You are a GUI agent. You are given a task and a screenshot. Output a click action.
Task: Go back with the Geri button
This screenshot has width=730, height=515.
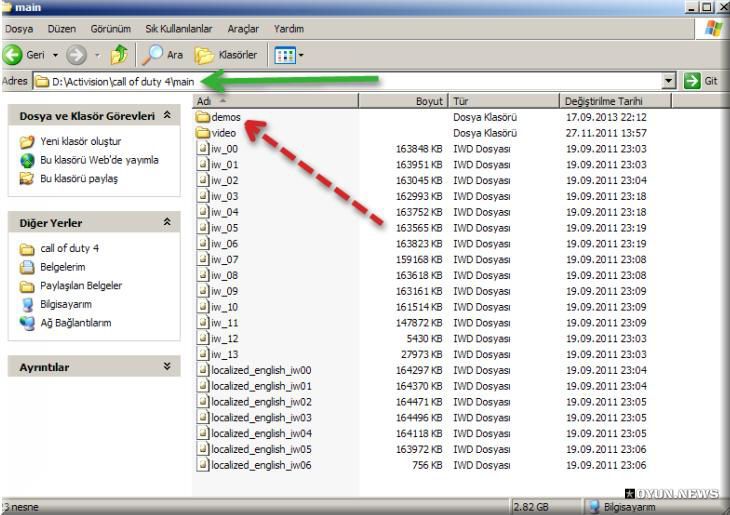coord(23,55)
